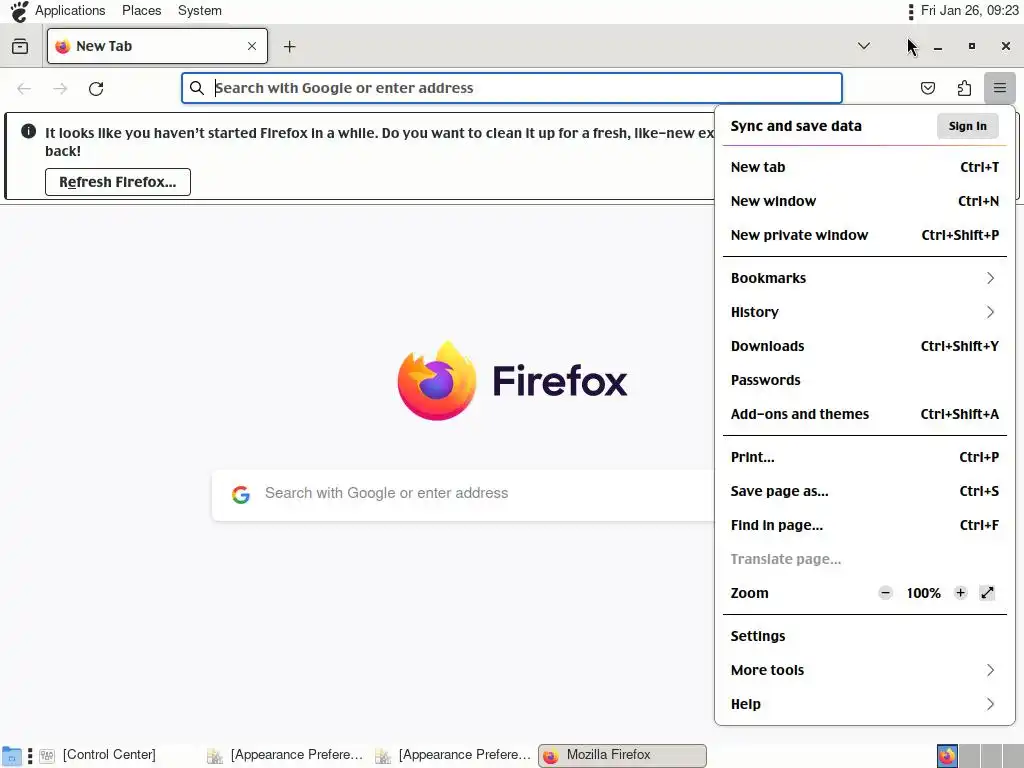Click the Google icon in page search box
This screenshot has width=1024, height=768.
coord(241,494)
